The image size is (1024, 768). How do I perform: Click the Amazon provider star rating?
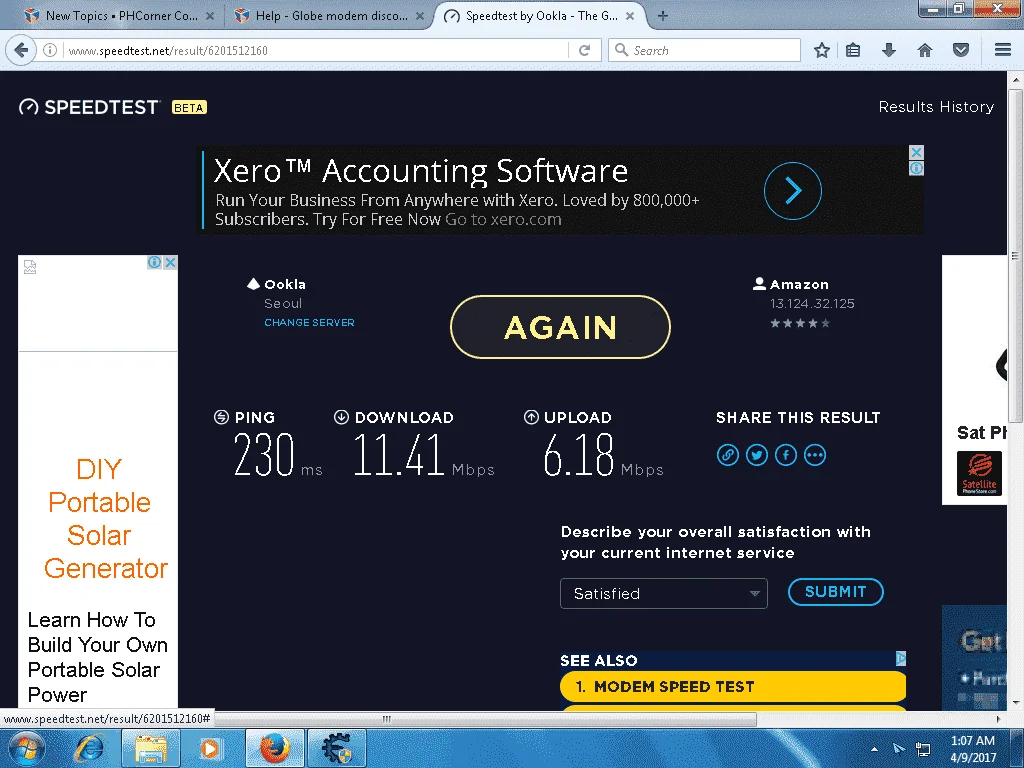point(799,323)
